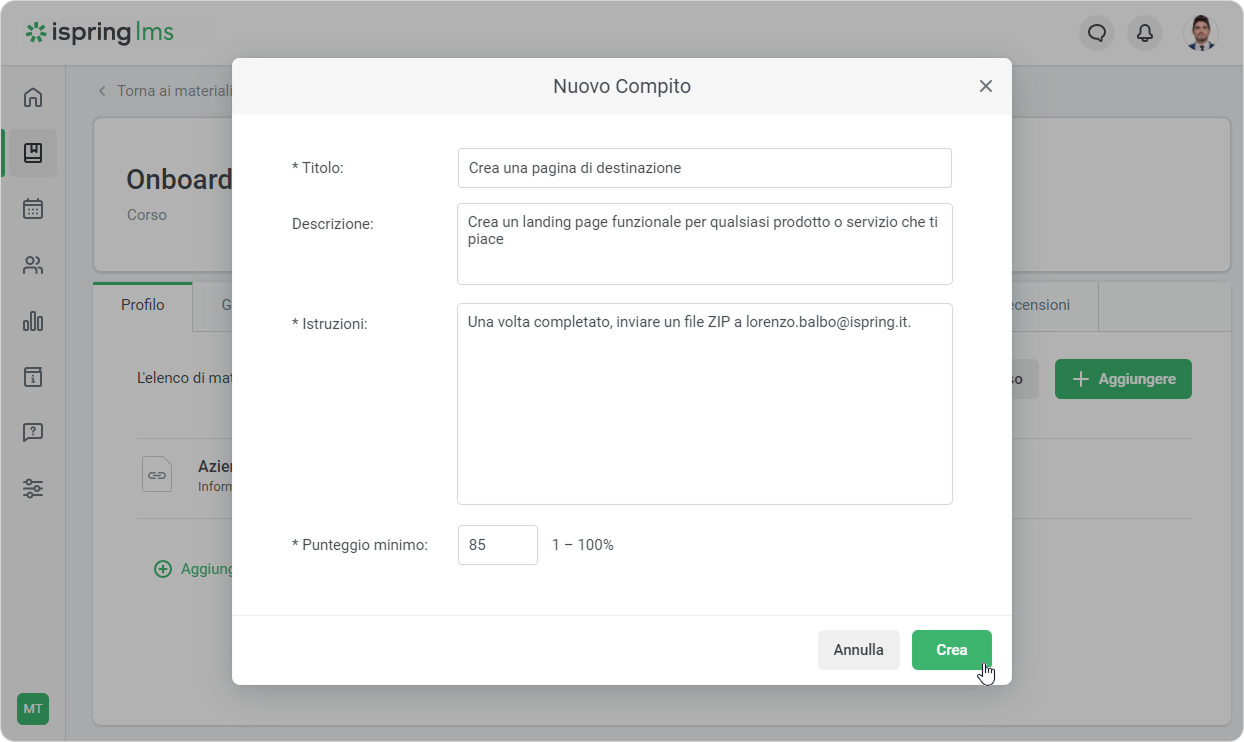Click the Istruzioni text area

(704, 404)
